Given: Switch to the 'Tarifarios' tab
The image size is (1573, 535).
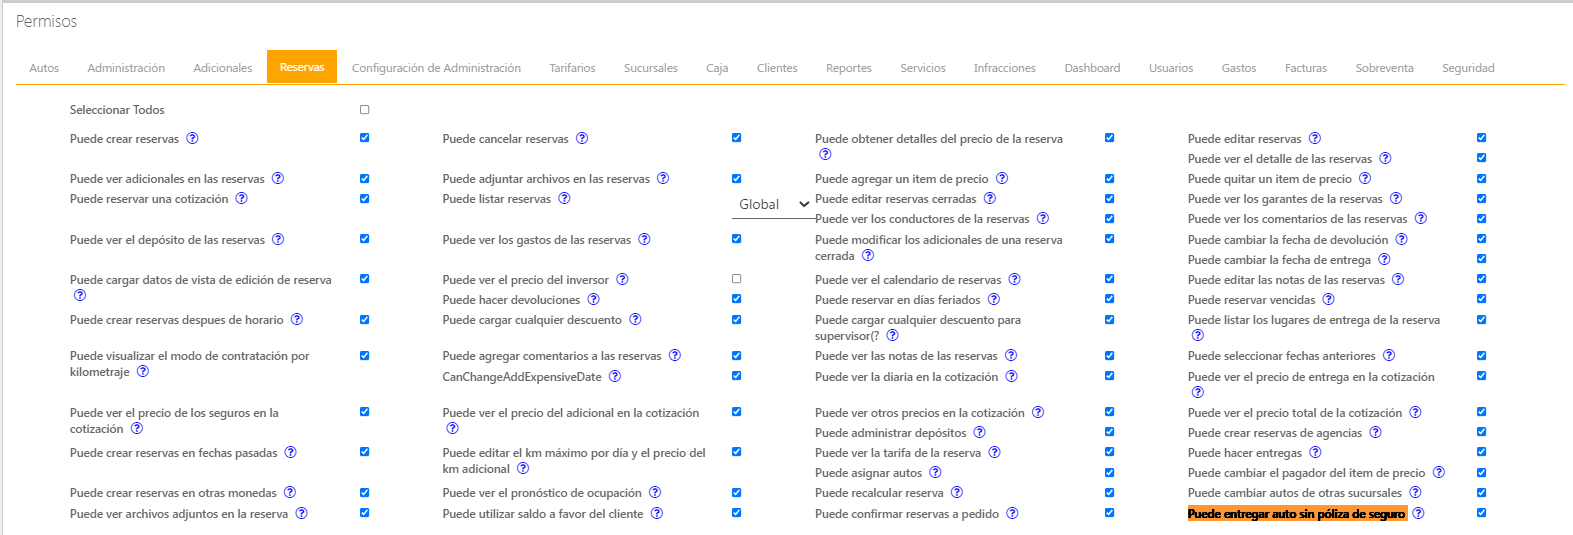Looking at the screenshot, I should [572, 68].
